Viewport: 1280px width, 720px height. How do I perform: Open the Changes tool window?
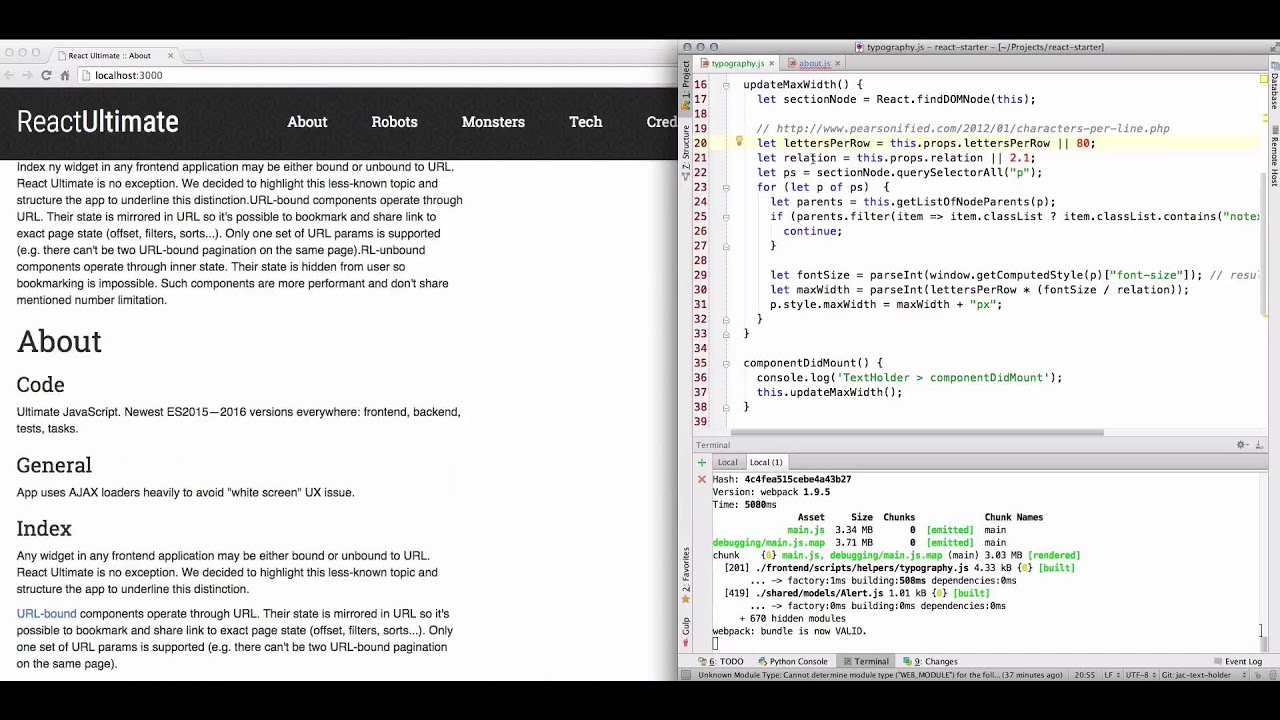point(930,661)
